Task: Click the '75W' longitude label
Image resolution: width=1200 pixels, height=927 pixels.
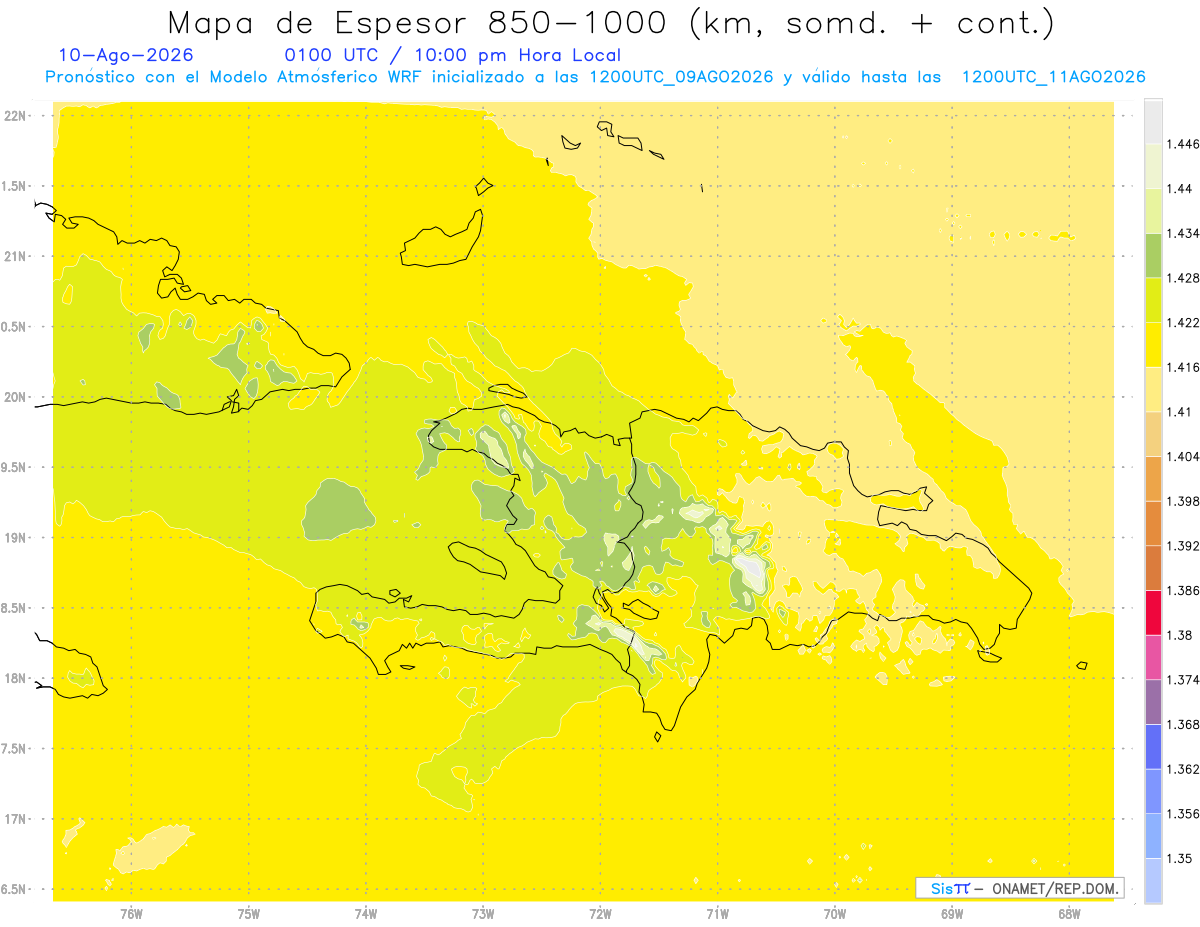Action: 248,914
